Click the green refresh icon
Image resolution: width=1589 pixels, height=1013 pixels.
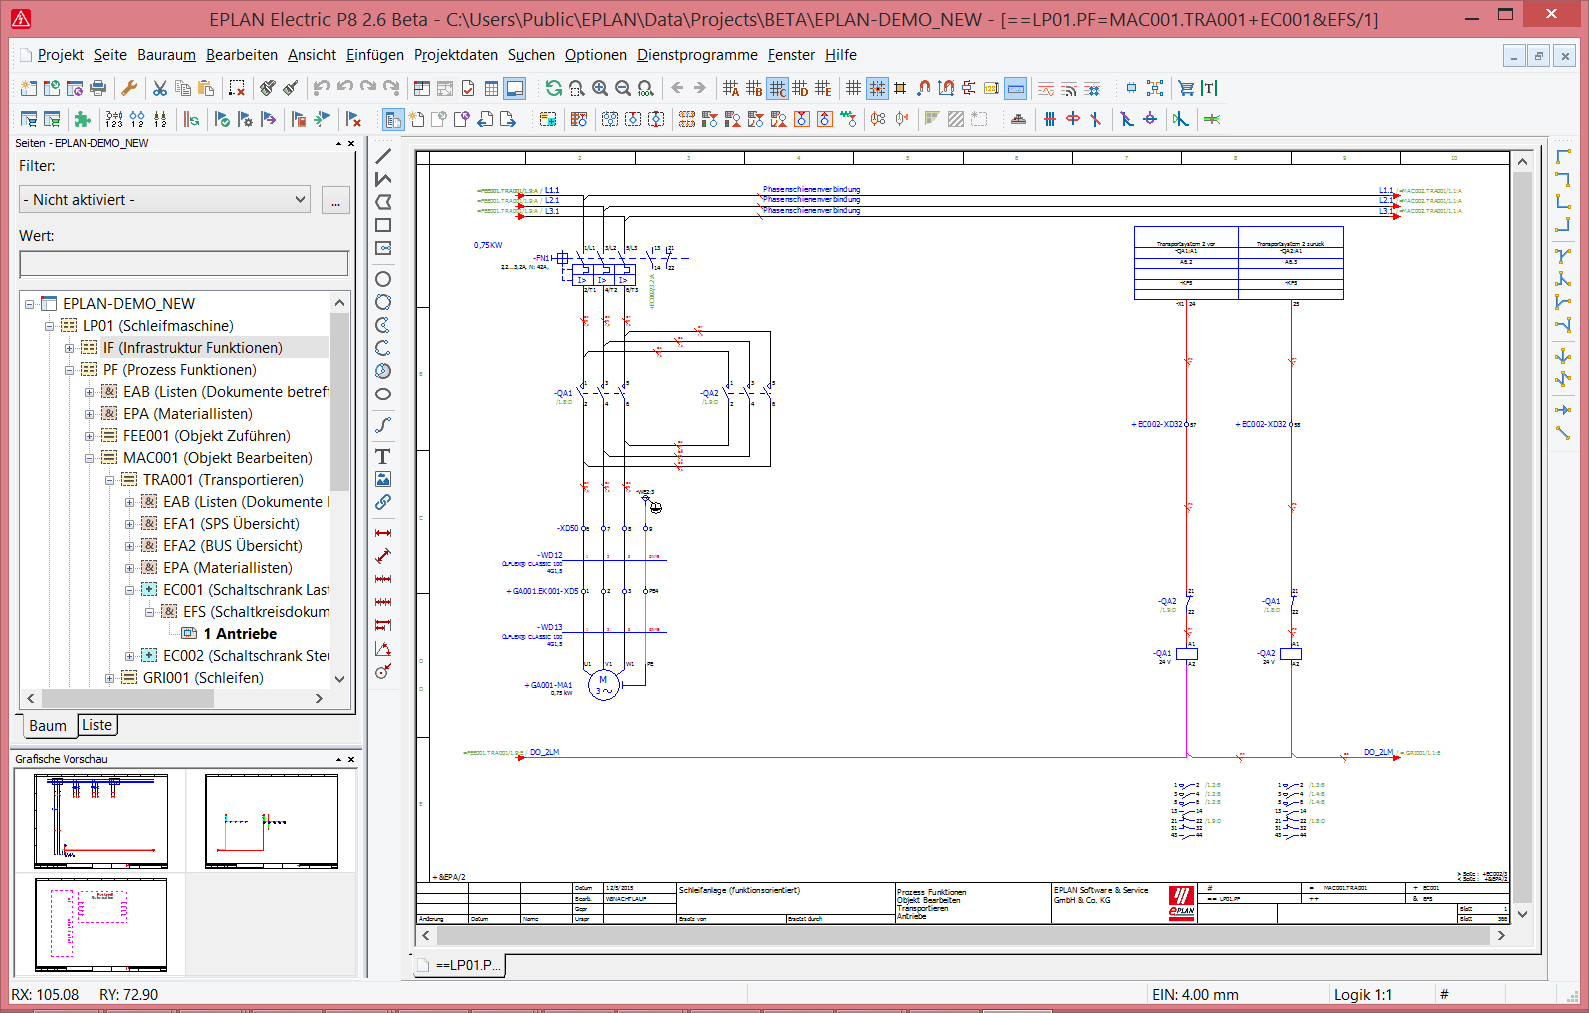(553, 89)
